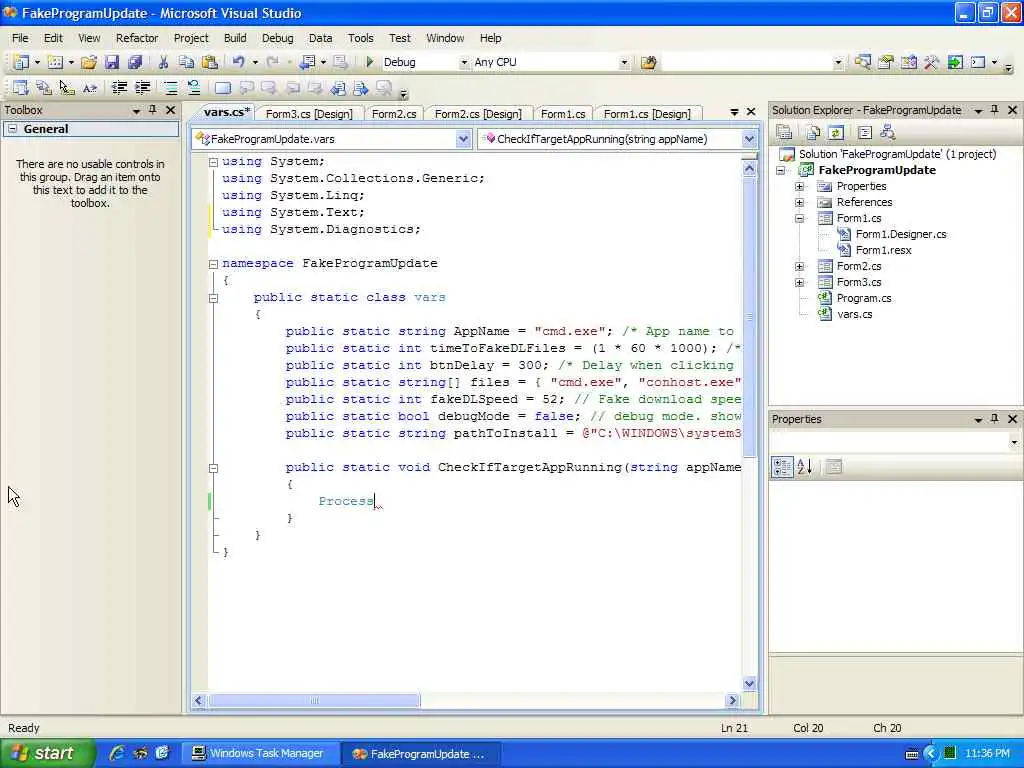Click the Open File folder icon
This screenshot has height=768, width=1024.
(x=89, y=62)
